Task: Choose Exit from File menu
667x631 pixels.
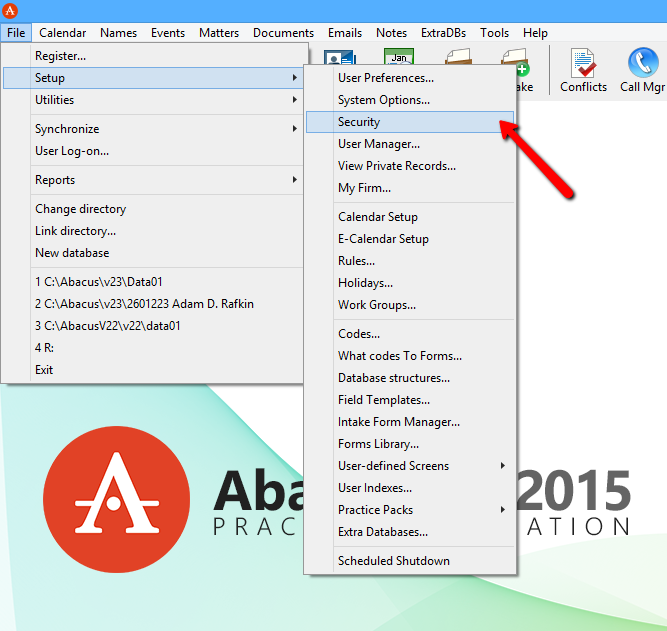Action: [x=153, y=370]
